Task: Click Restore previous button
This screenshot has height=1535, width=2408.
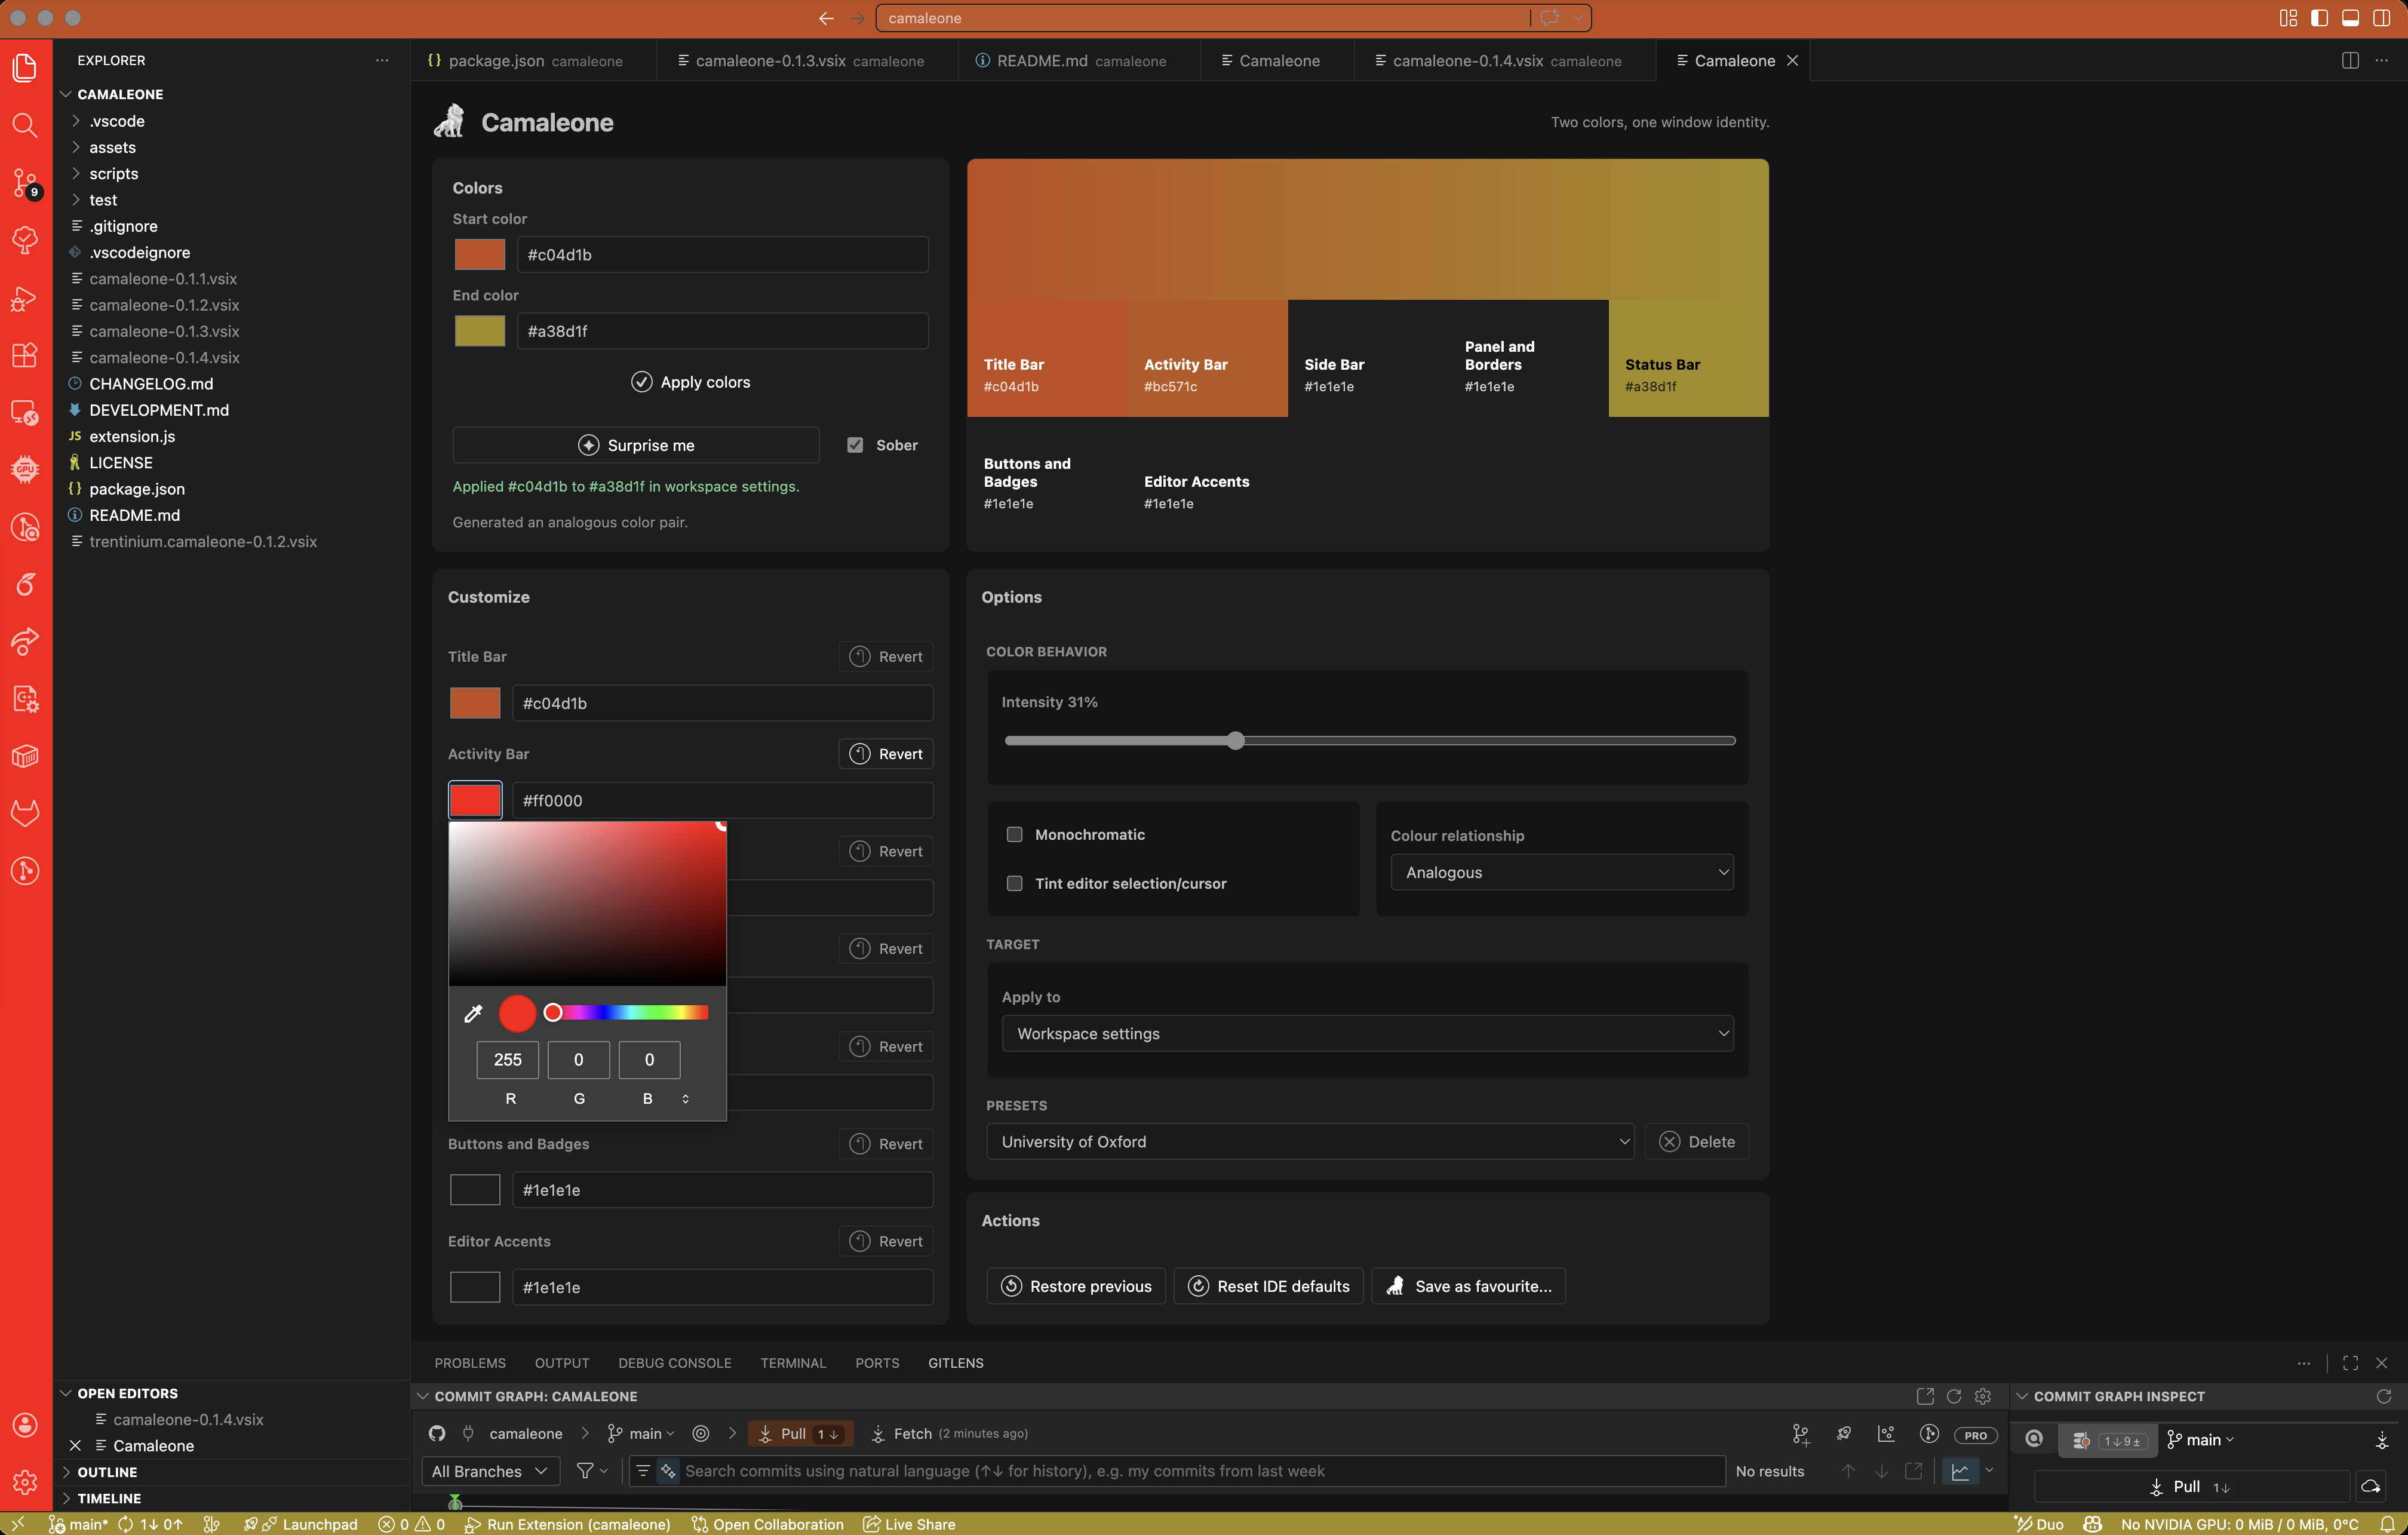Action: [1075, 1286]
